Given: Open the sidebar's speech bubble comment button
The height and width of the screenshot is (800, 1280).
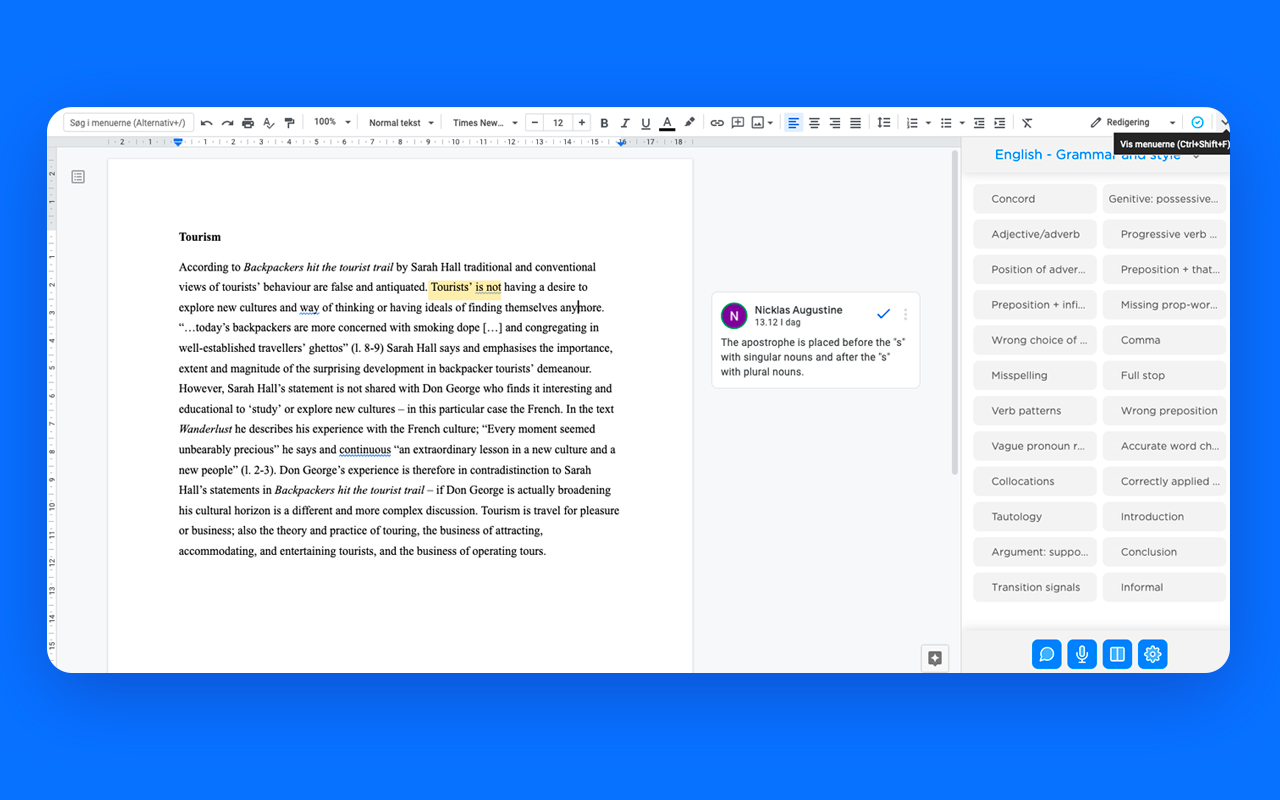Looking at the screenshot, I should coord(1047,654).
